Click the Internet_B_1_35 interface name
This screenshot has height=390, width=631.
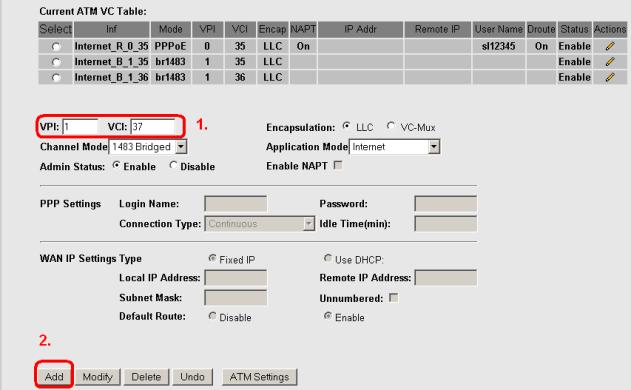point(111,62)
